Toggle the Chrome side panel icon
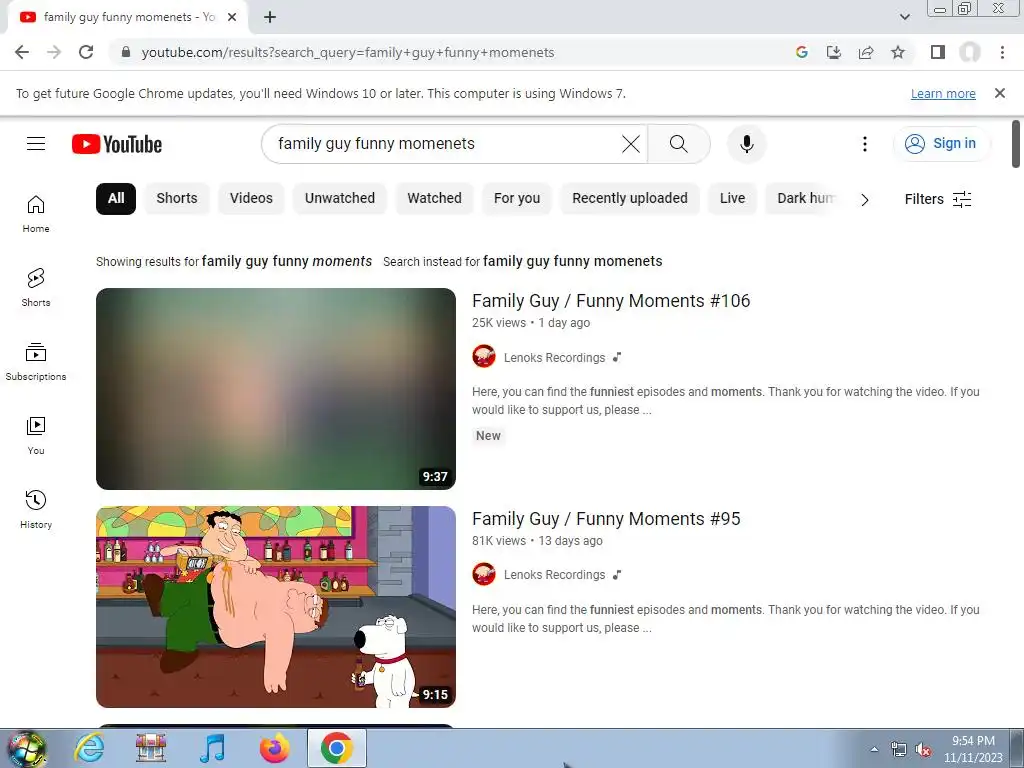The height and width of the screenshot is (768, 1024). coord(938,52)
